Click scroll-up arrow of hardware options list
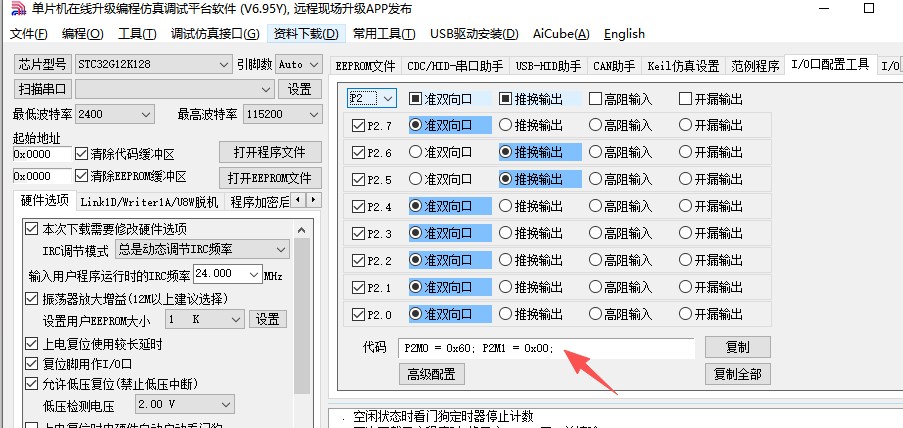 (x=302, y=230)
